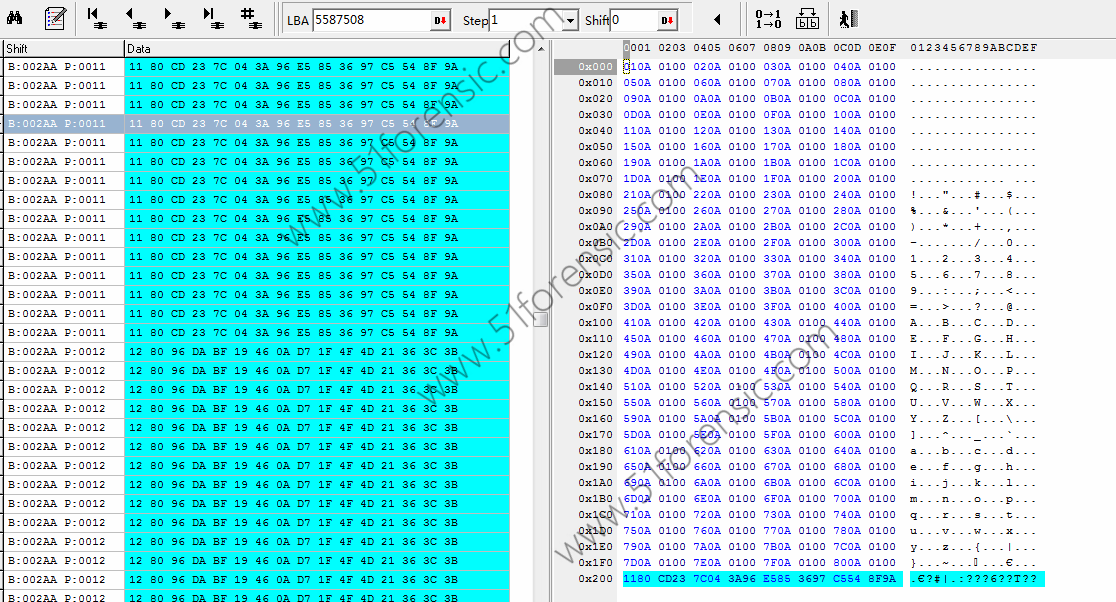The image size is (1116, 602).
Task: Go to next record icon
Action: pyautogui.click(x=173, y=17)
